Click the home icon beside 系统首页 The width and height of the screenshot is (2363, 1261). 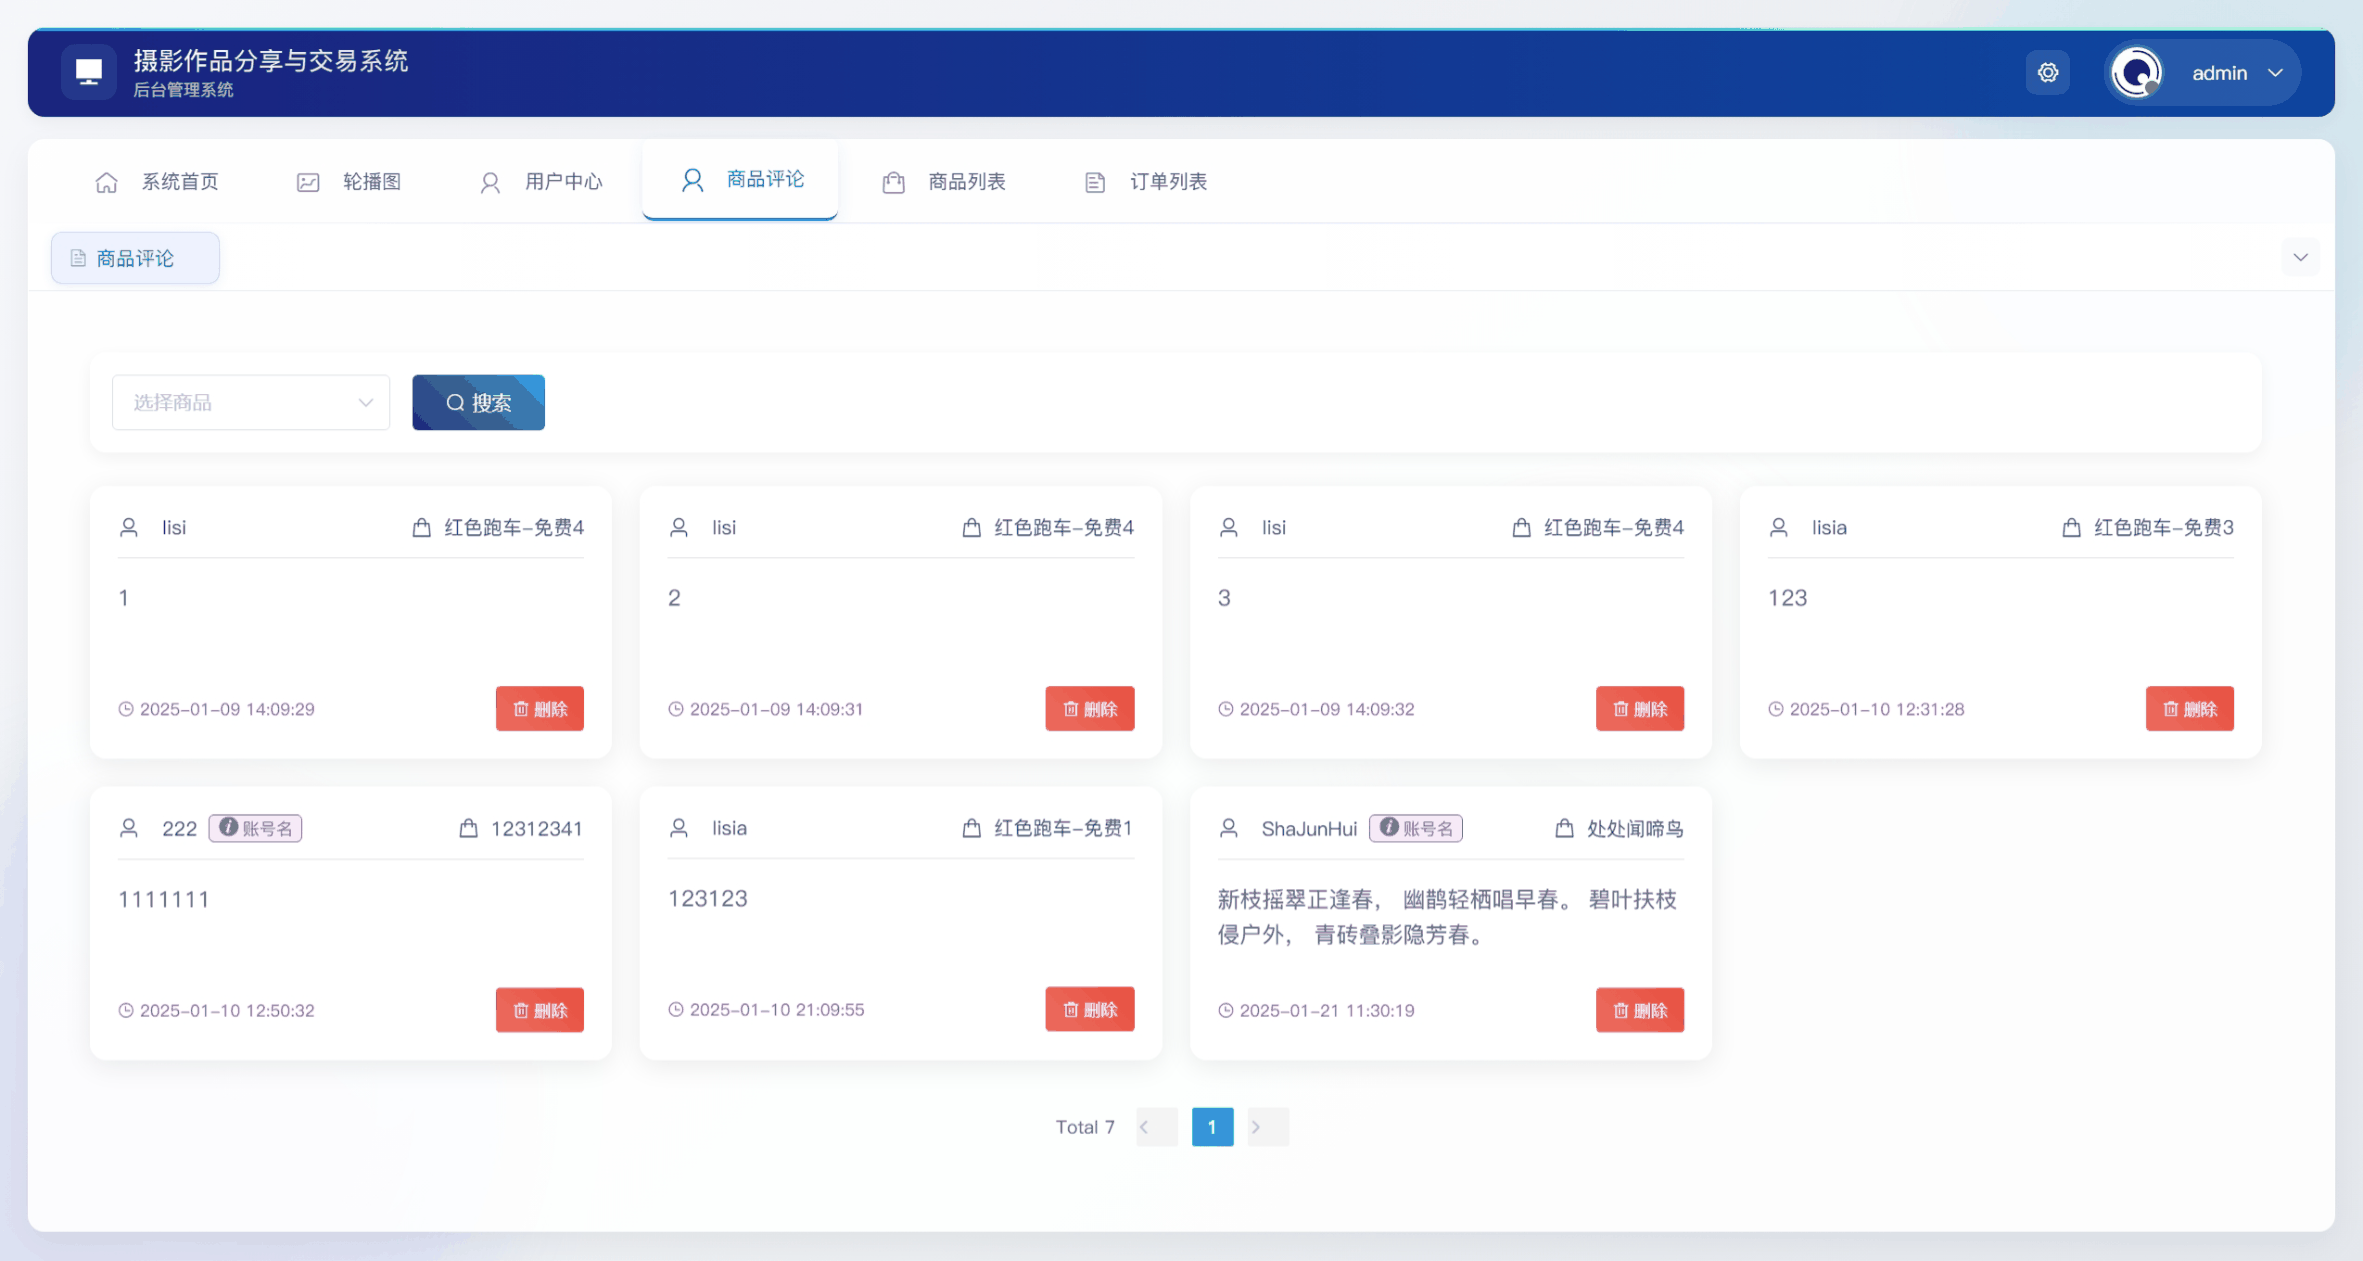[107, 182]
